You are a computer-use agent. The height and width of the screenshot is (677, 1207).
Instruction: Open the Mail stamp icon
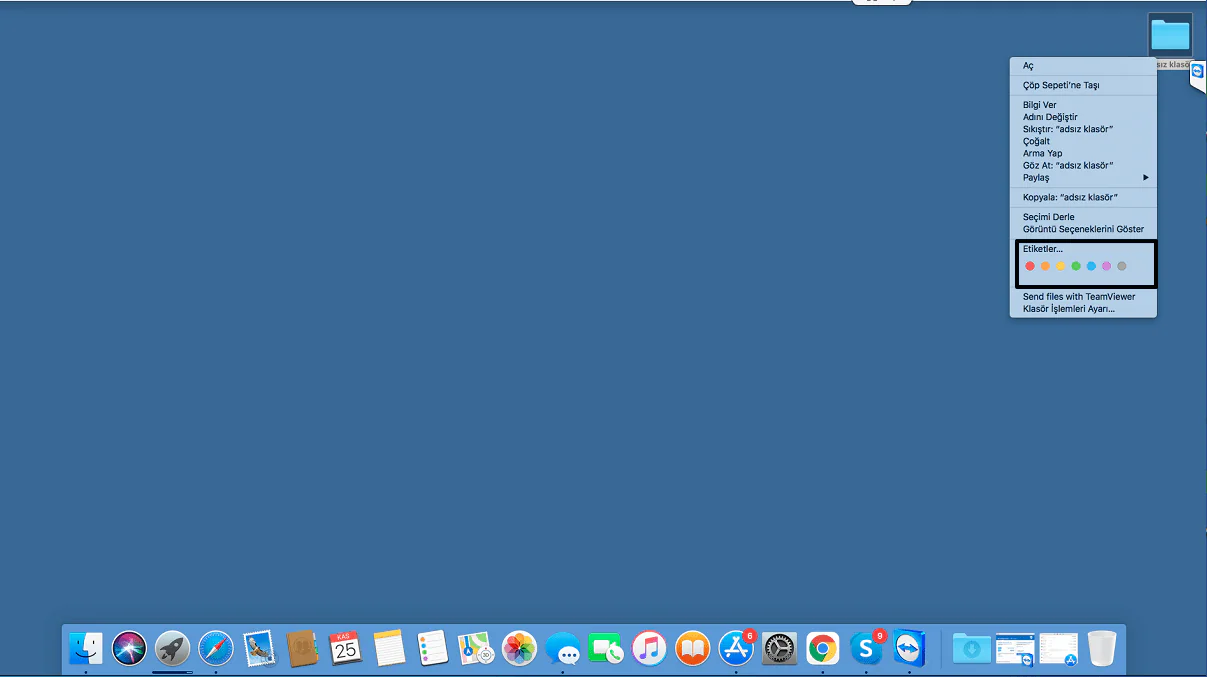coord(259,648)
